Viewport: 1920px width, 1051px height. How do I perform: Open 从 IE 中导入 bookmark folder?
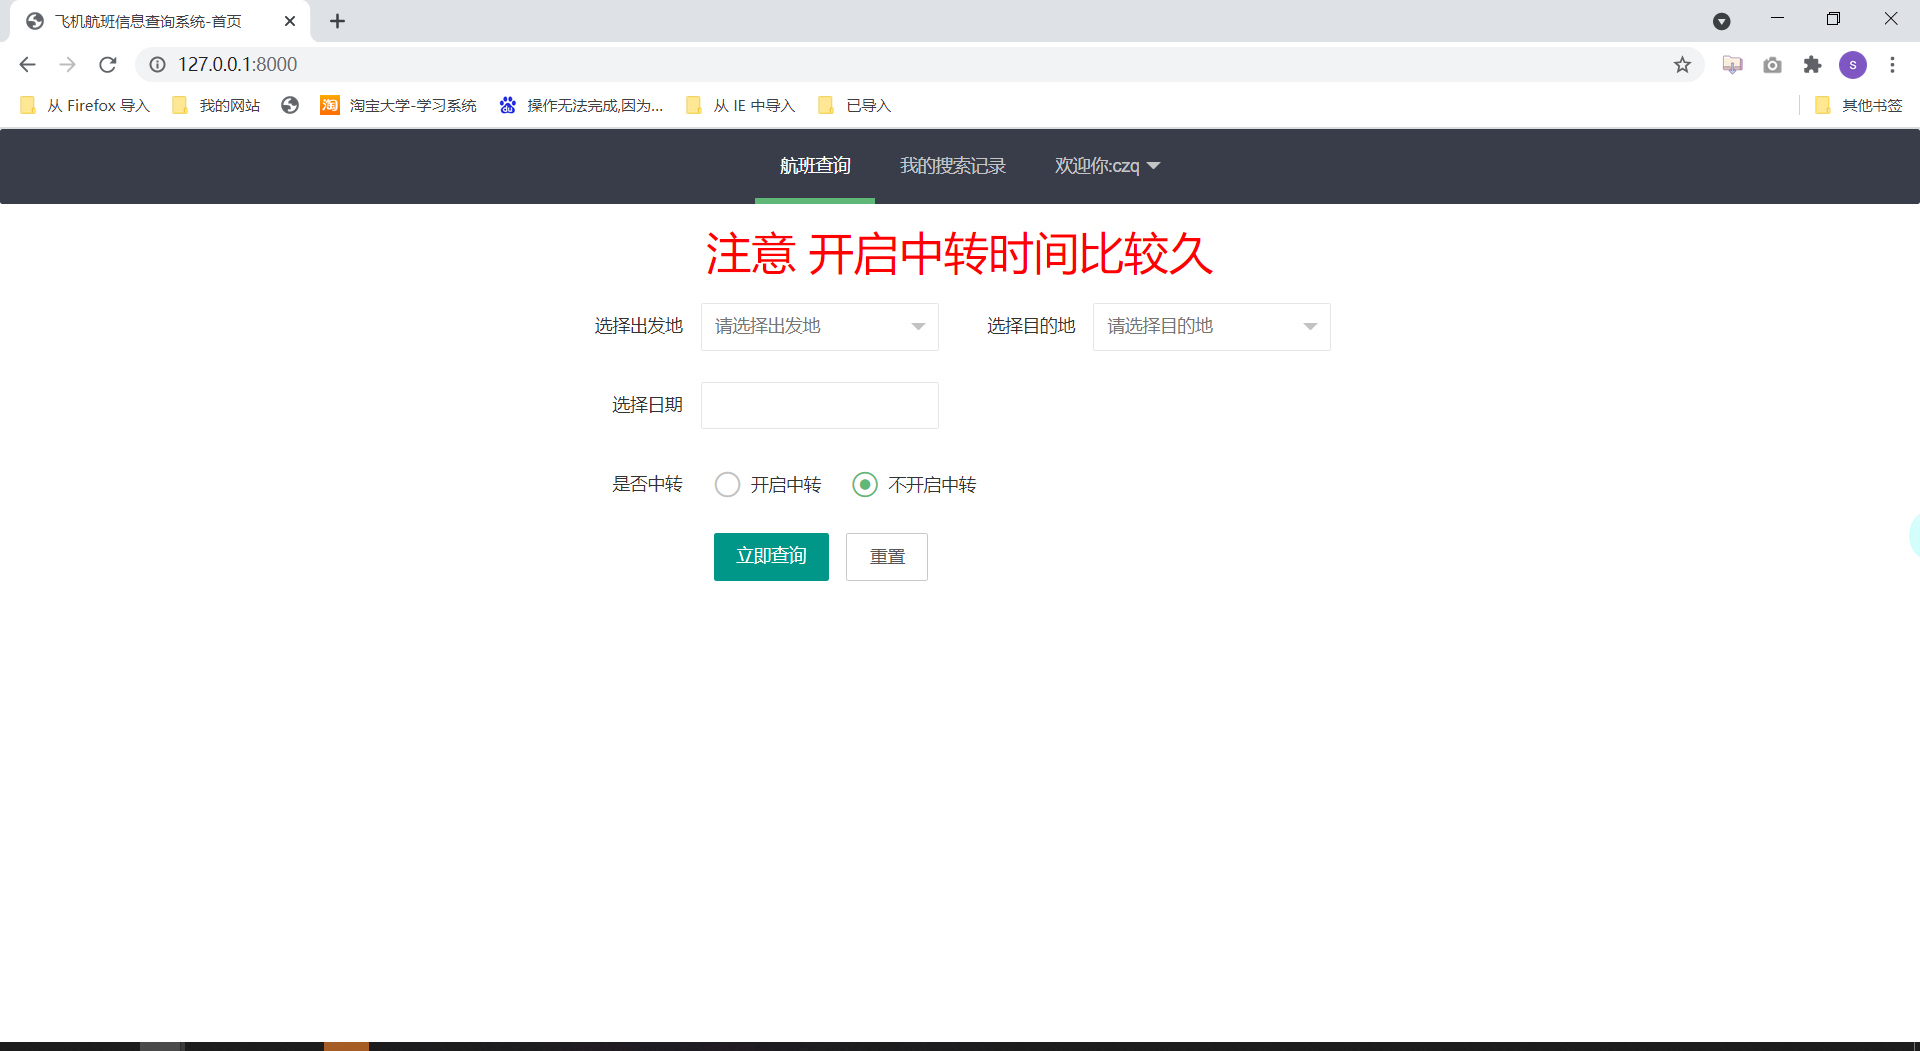coord(741,105)
